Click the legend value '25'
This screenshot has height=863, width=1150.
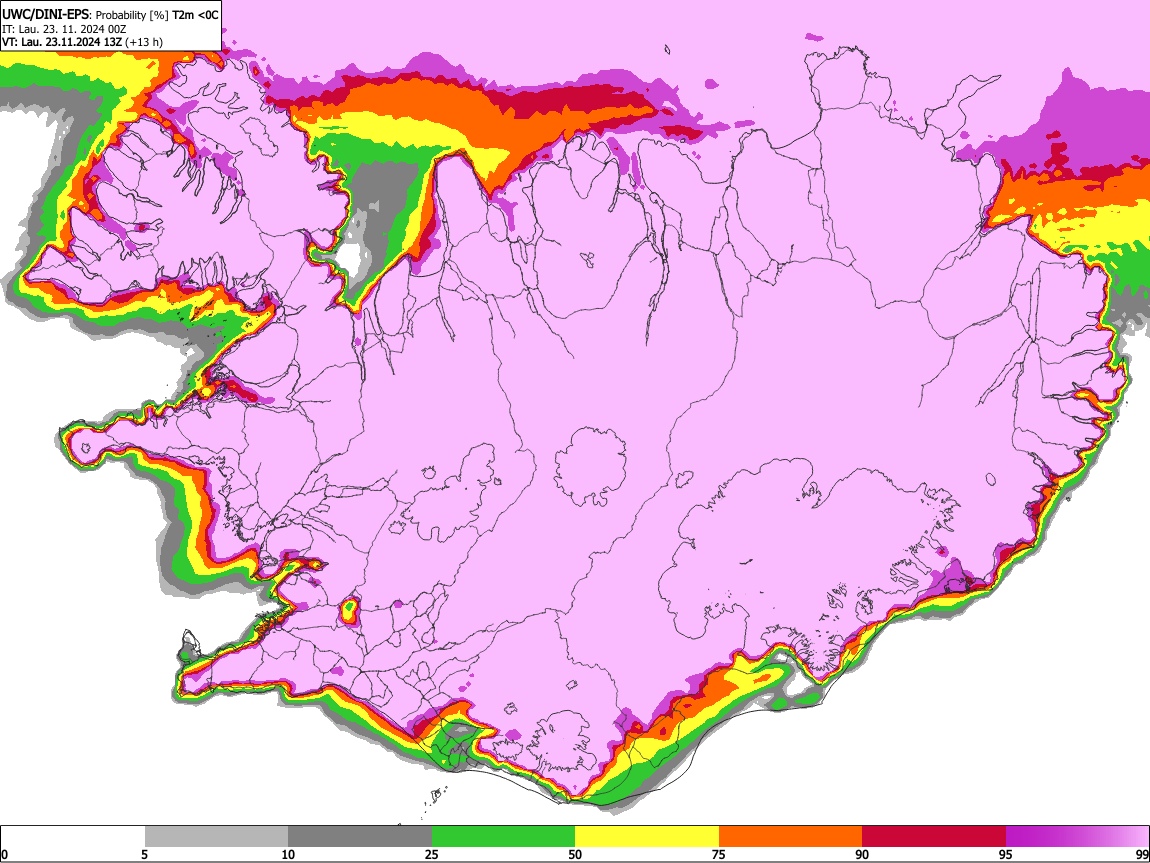coord(432,854)
